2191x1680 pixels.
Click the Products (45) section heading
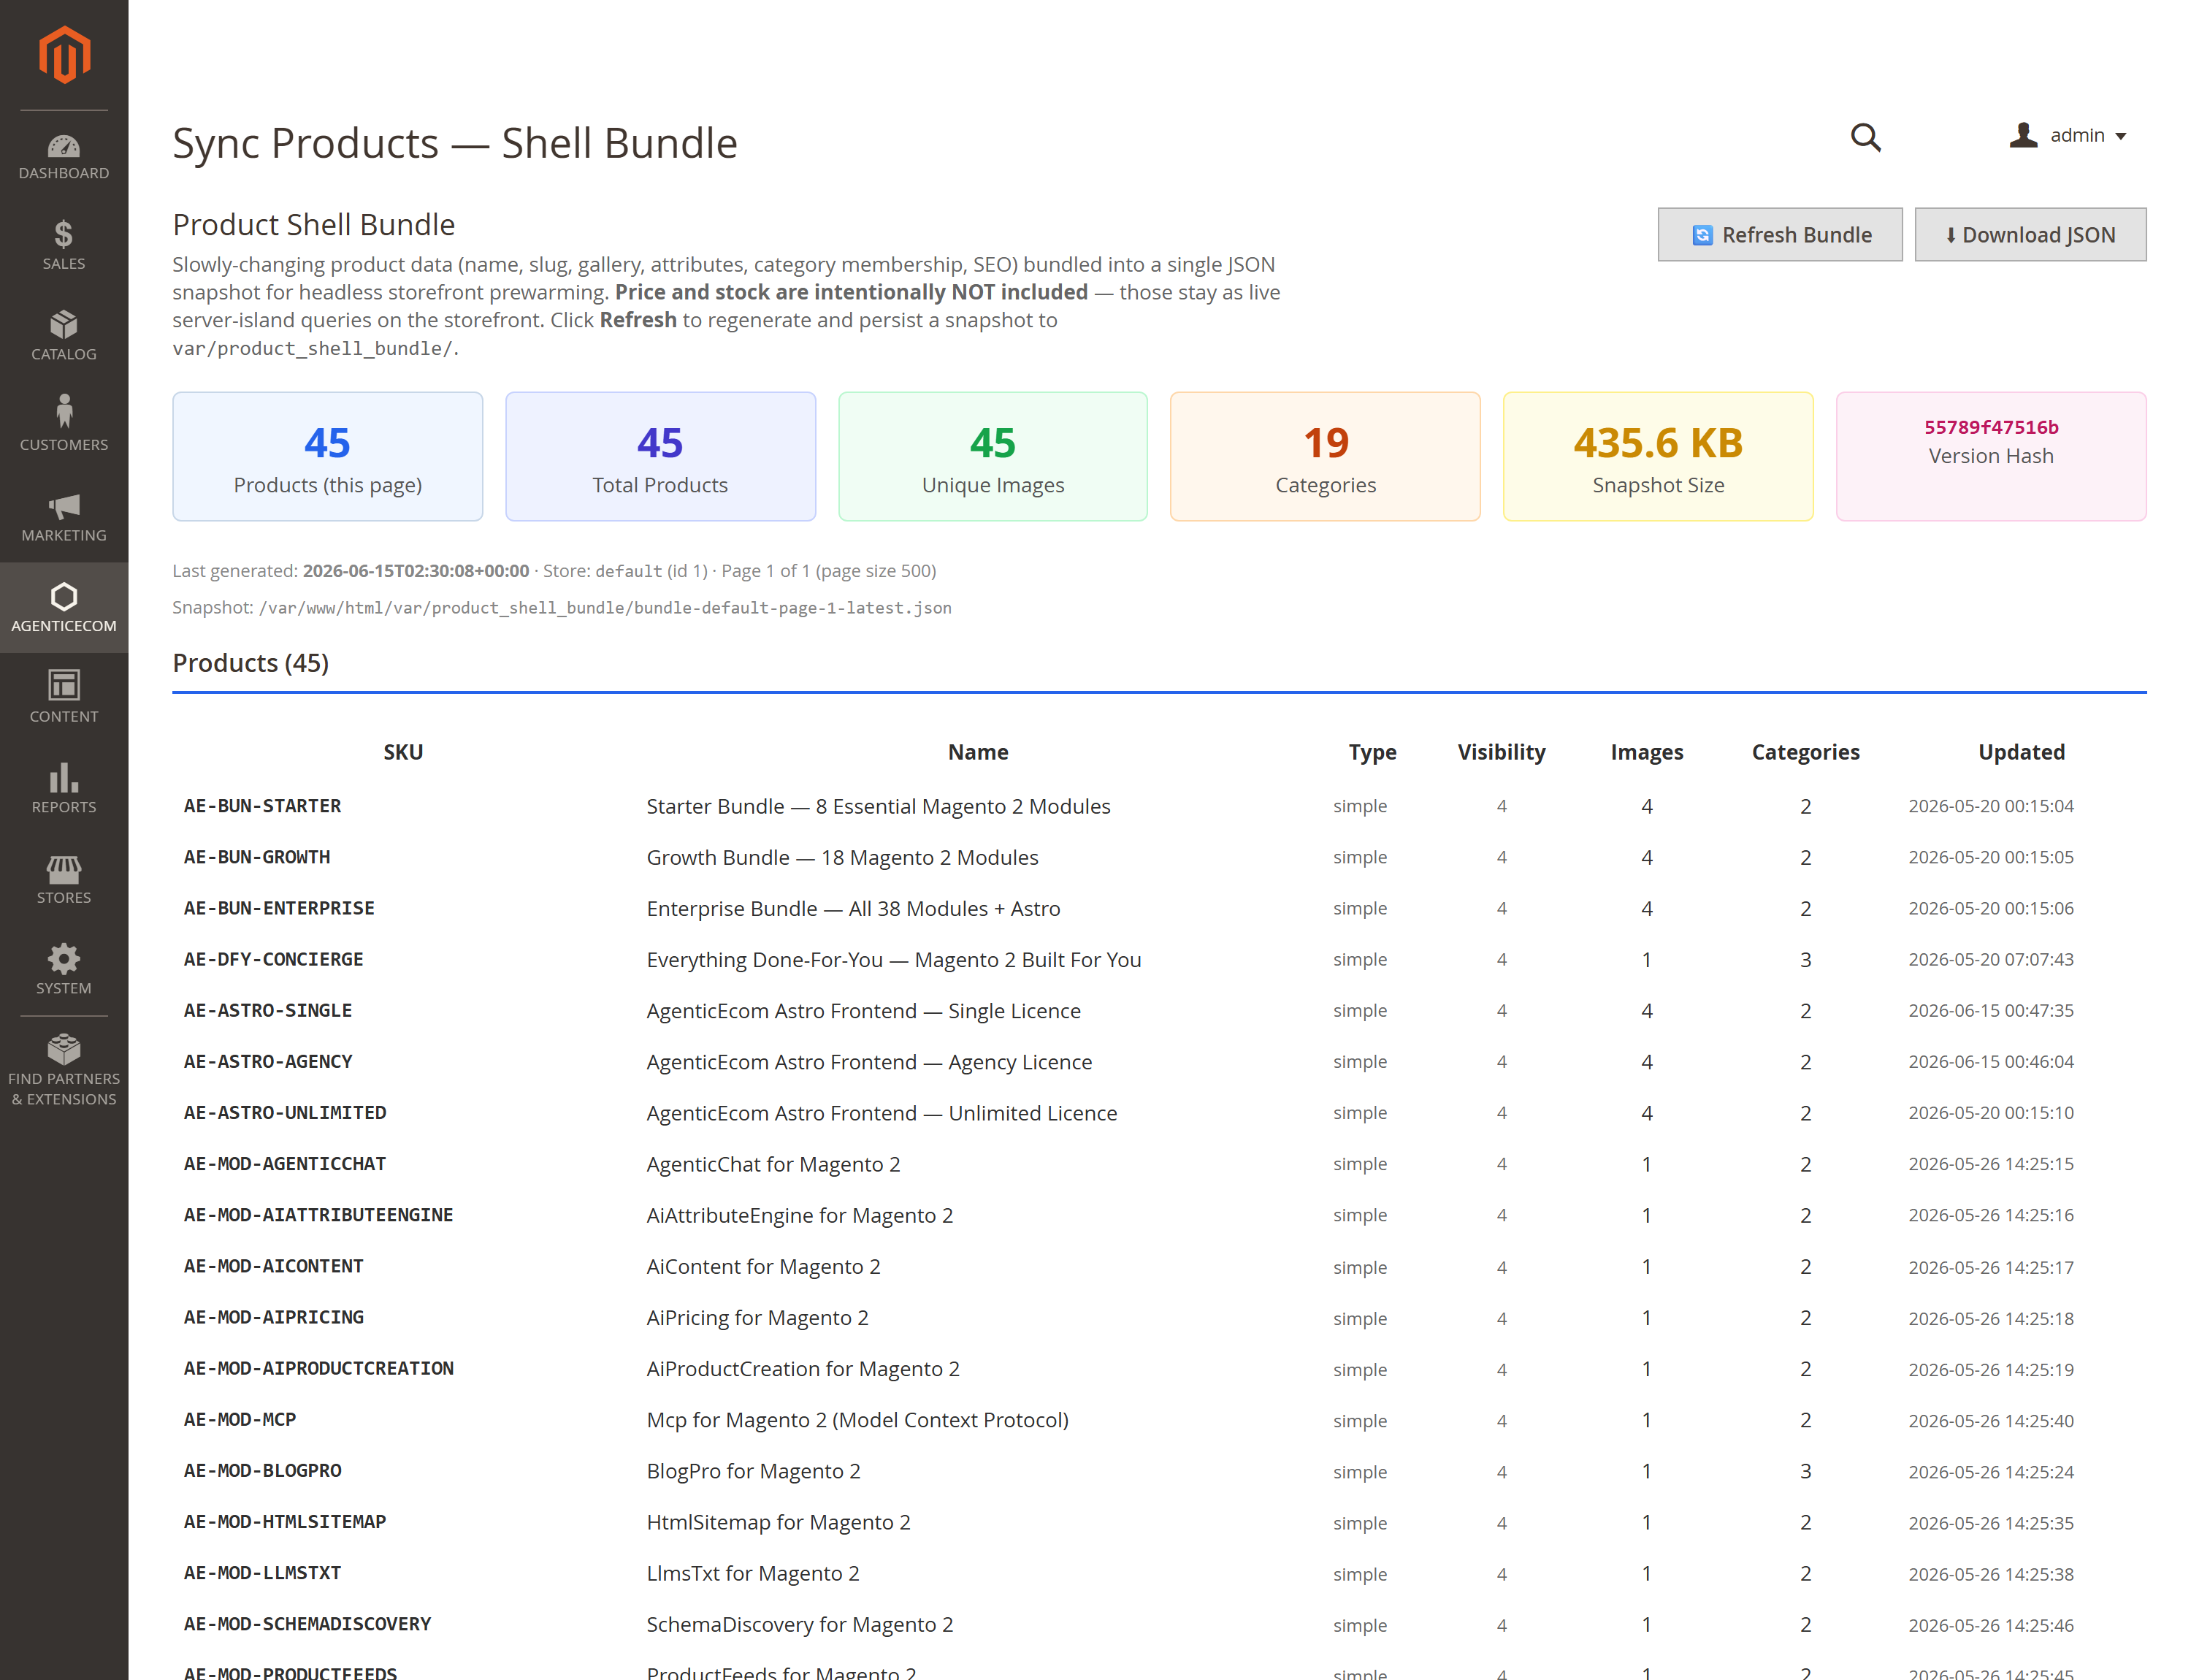[x=250, y=663]
